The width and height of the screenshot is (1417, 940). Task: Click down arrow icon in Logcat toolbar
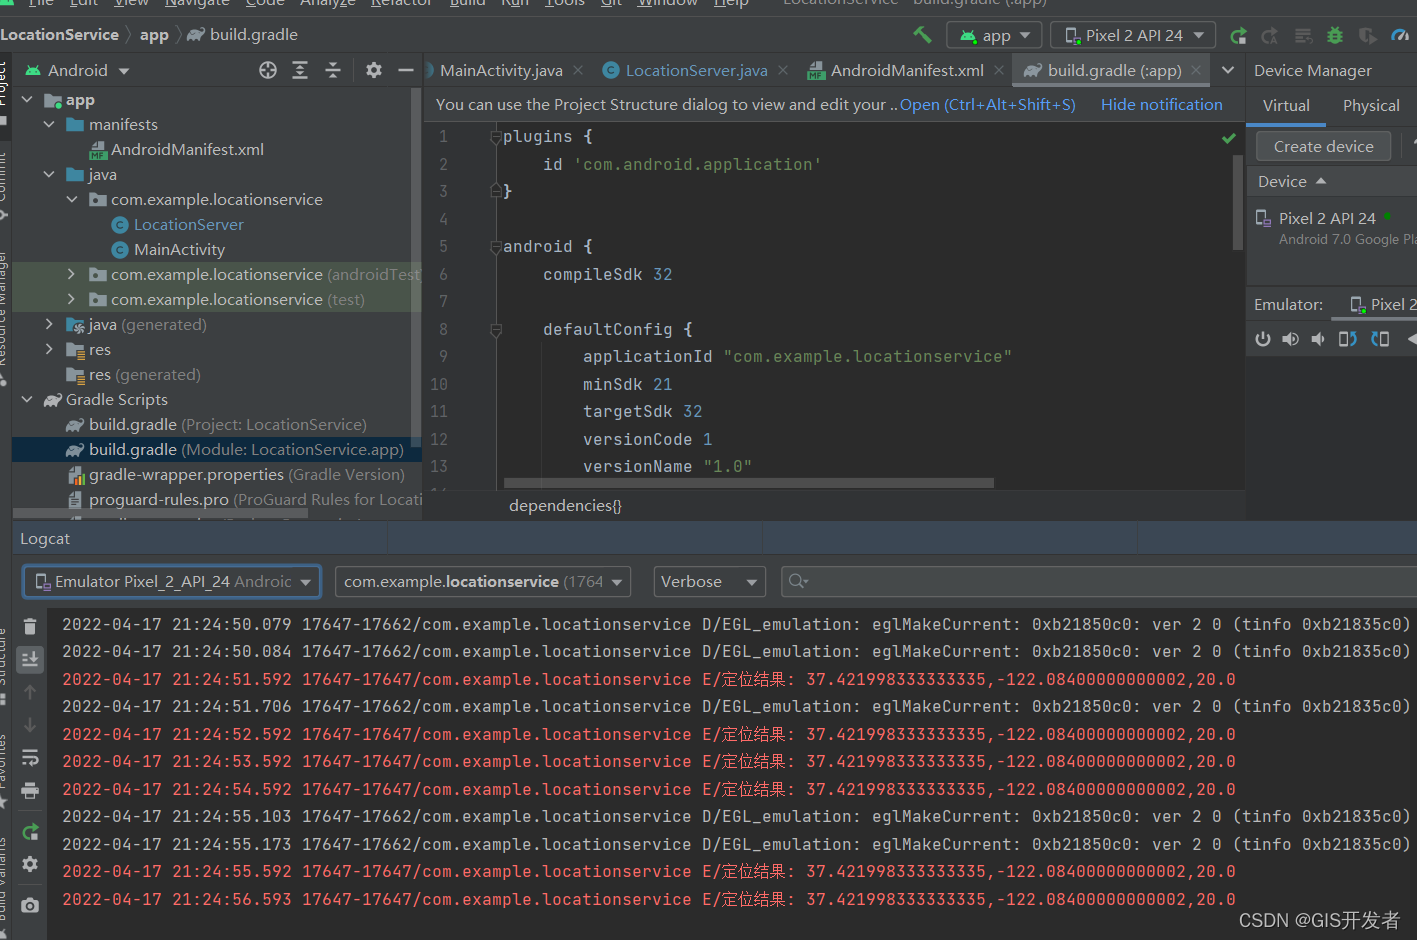[x=30, y=724]
